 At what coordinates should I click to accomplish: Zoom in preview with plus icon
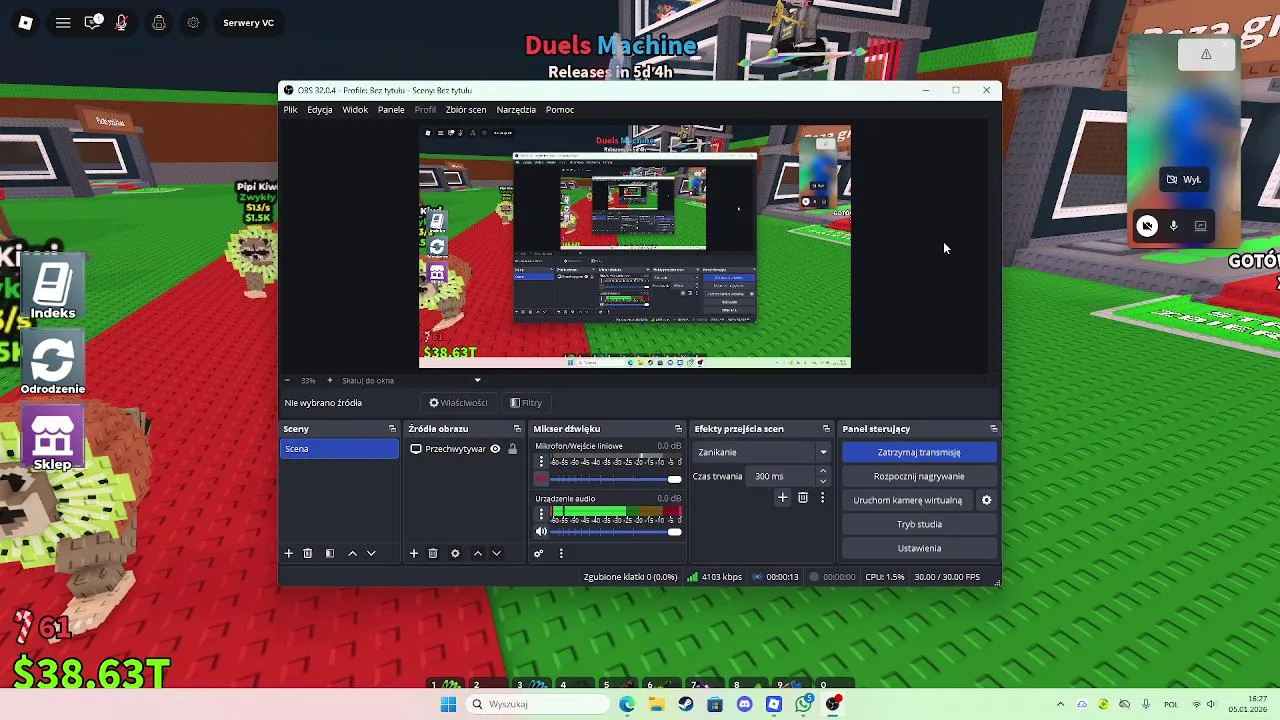[329, 380]
